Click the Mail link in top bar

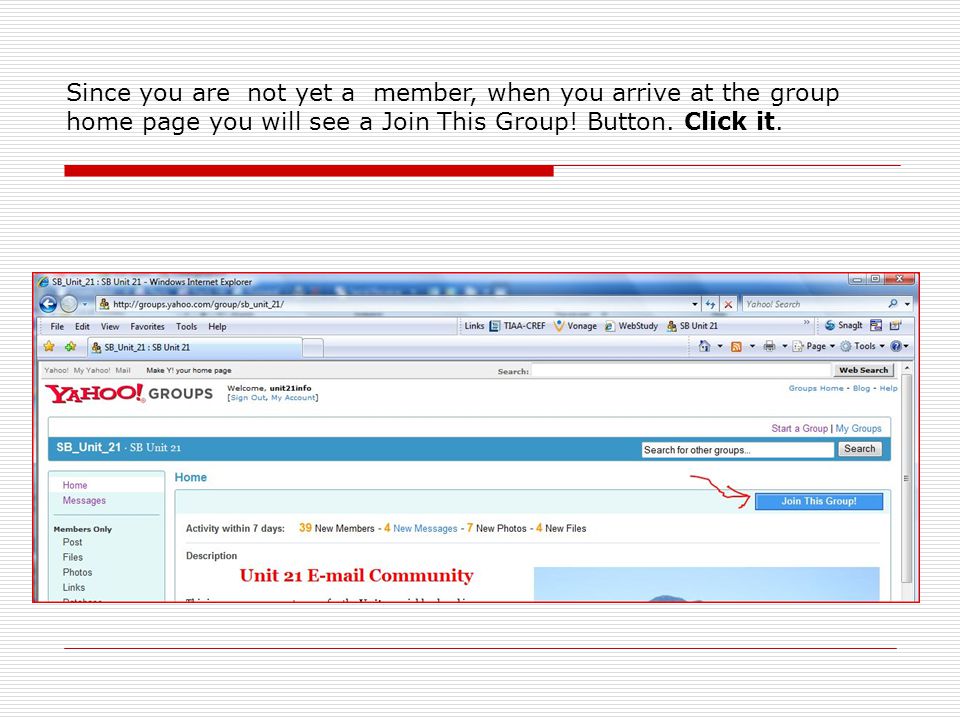click(x=123, y=370)
